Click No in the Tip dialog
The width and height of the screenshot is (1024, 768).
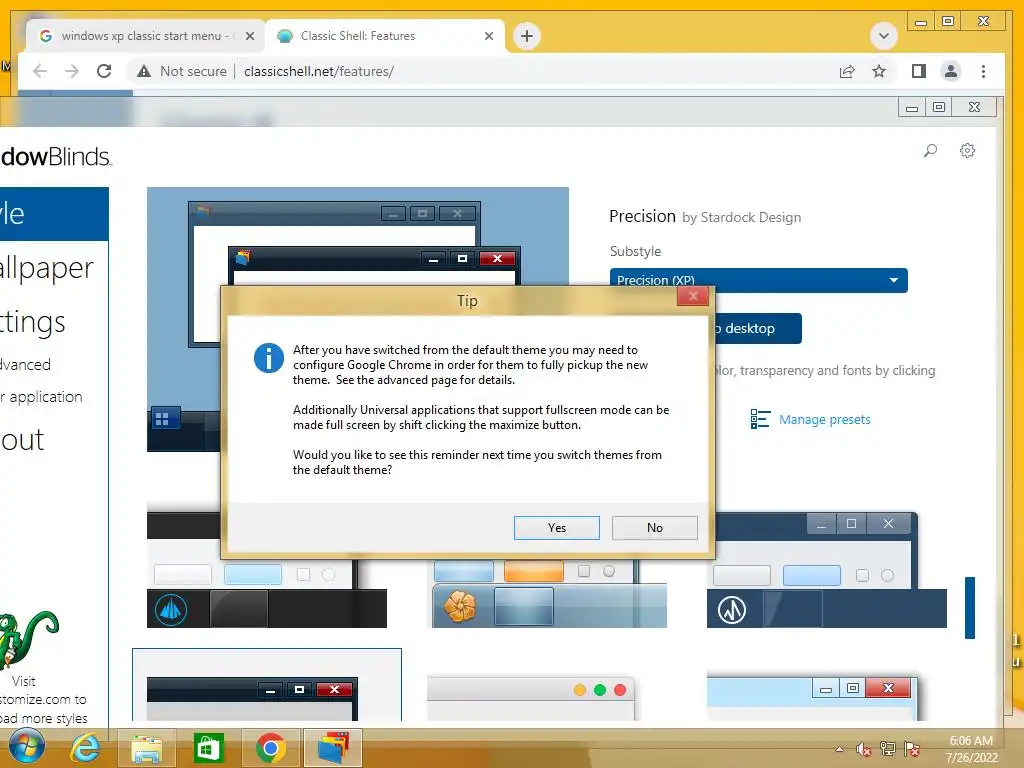pos(654,528)
